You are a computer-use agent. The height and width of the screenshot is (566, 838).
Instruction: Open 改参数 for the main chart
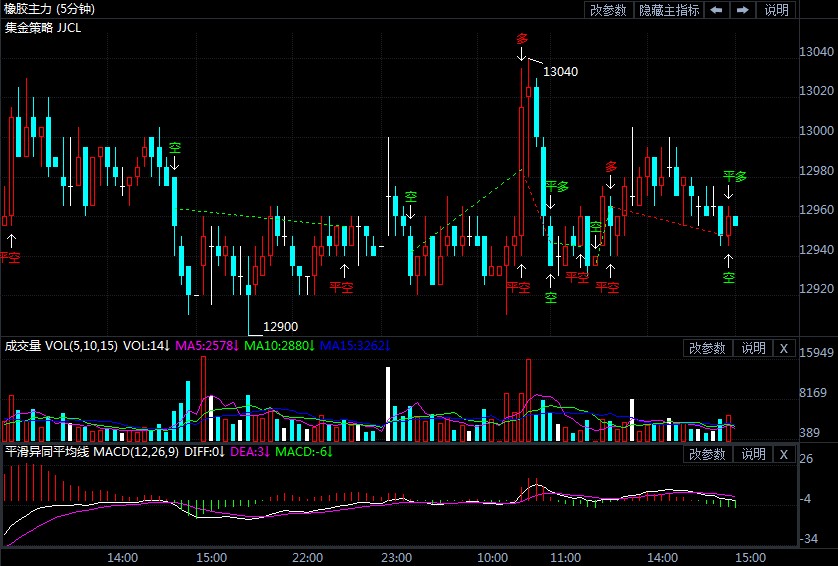tap(608, 10)
